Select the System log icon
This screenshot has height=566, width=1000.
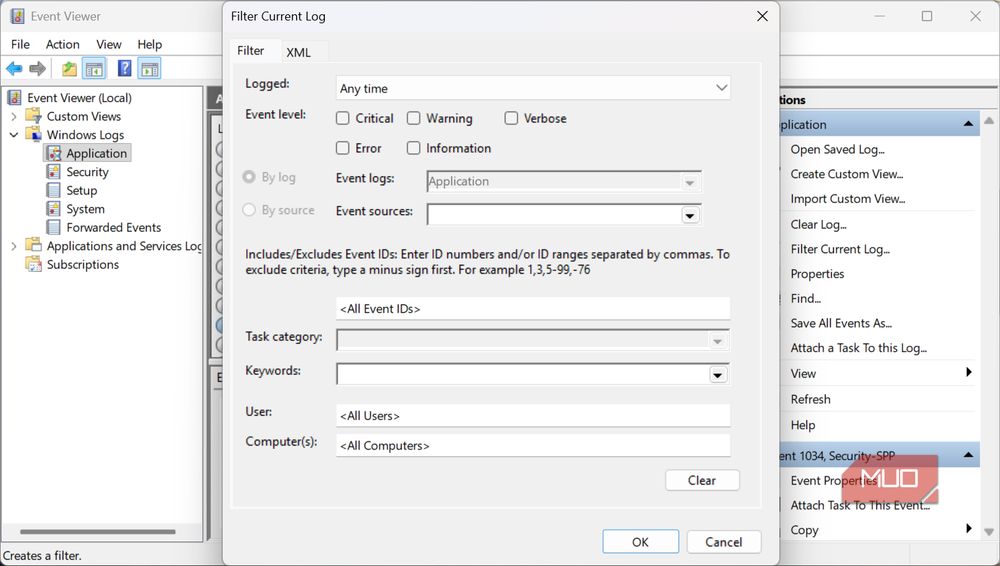click(x=54, y=209)
